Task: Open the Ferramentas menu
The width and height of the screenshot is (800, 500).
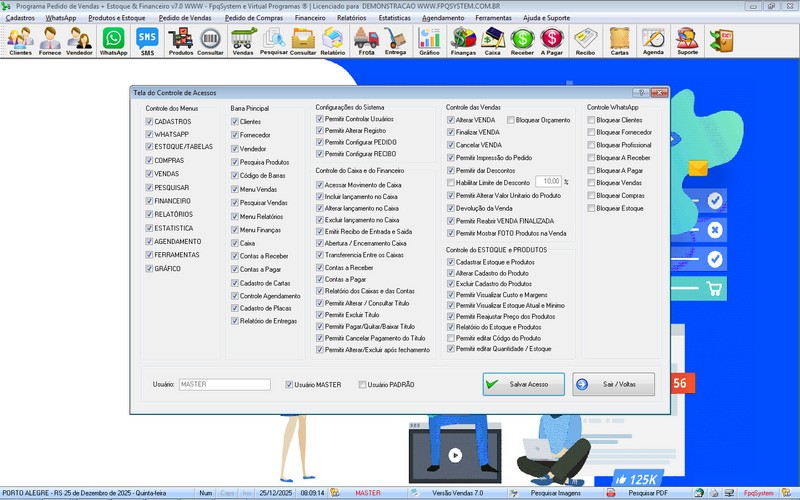Action: coord(493,18)
